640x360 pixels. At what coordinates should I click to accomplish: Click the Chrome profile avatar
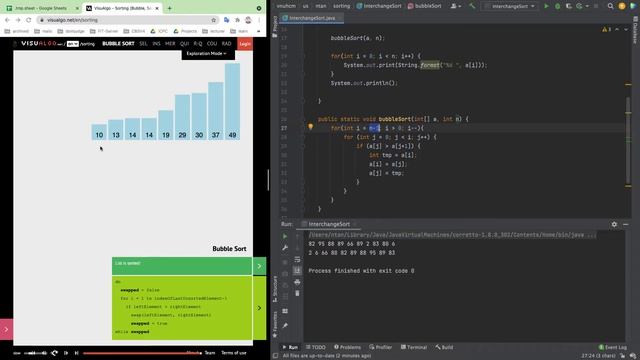click(x=248, y=20)
